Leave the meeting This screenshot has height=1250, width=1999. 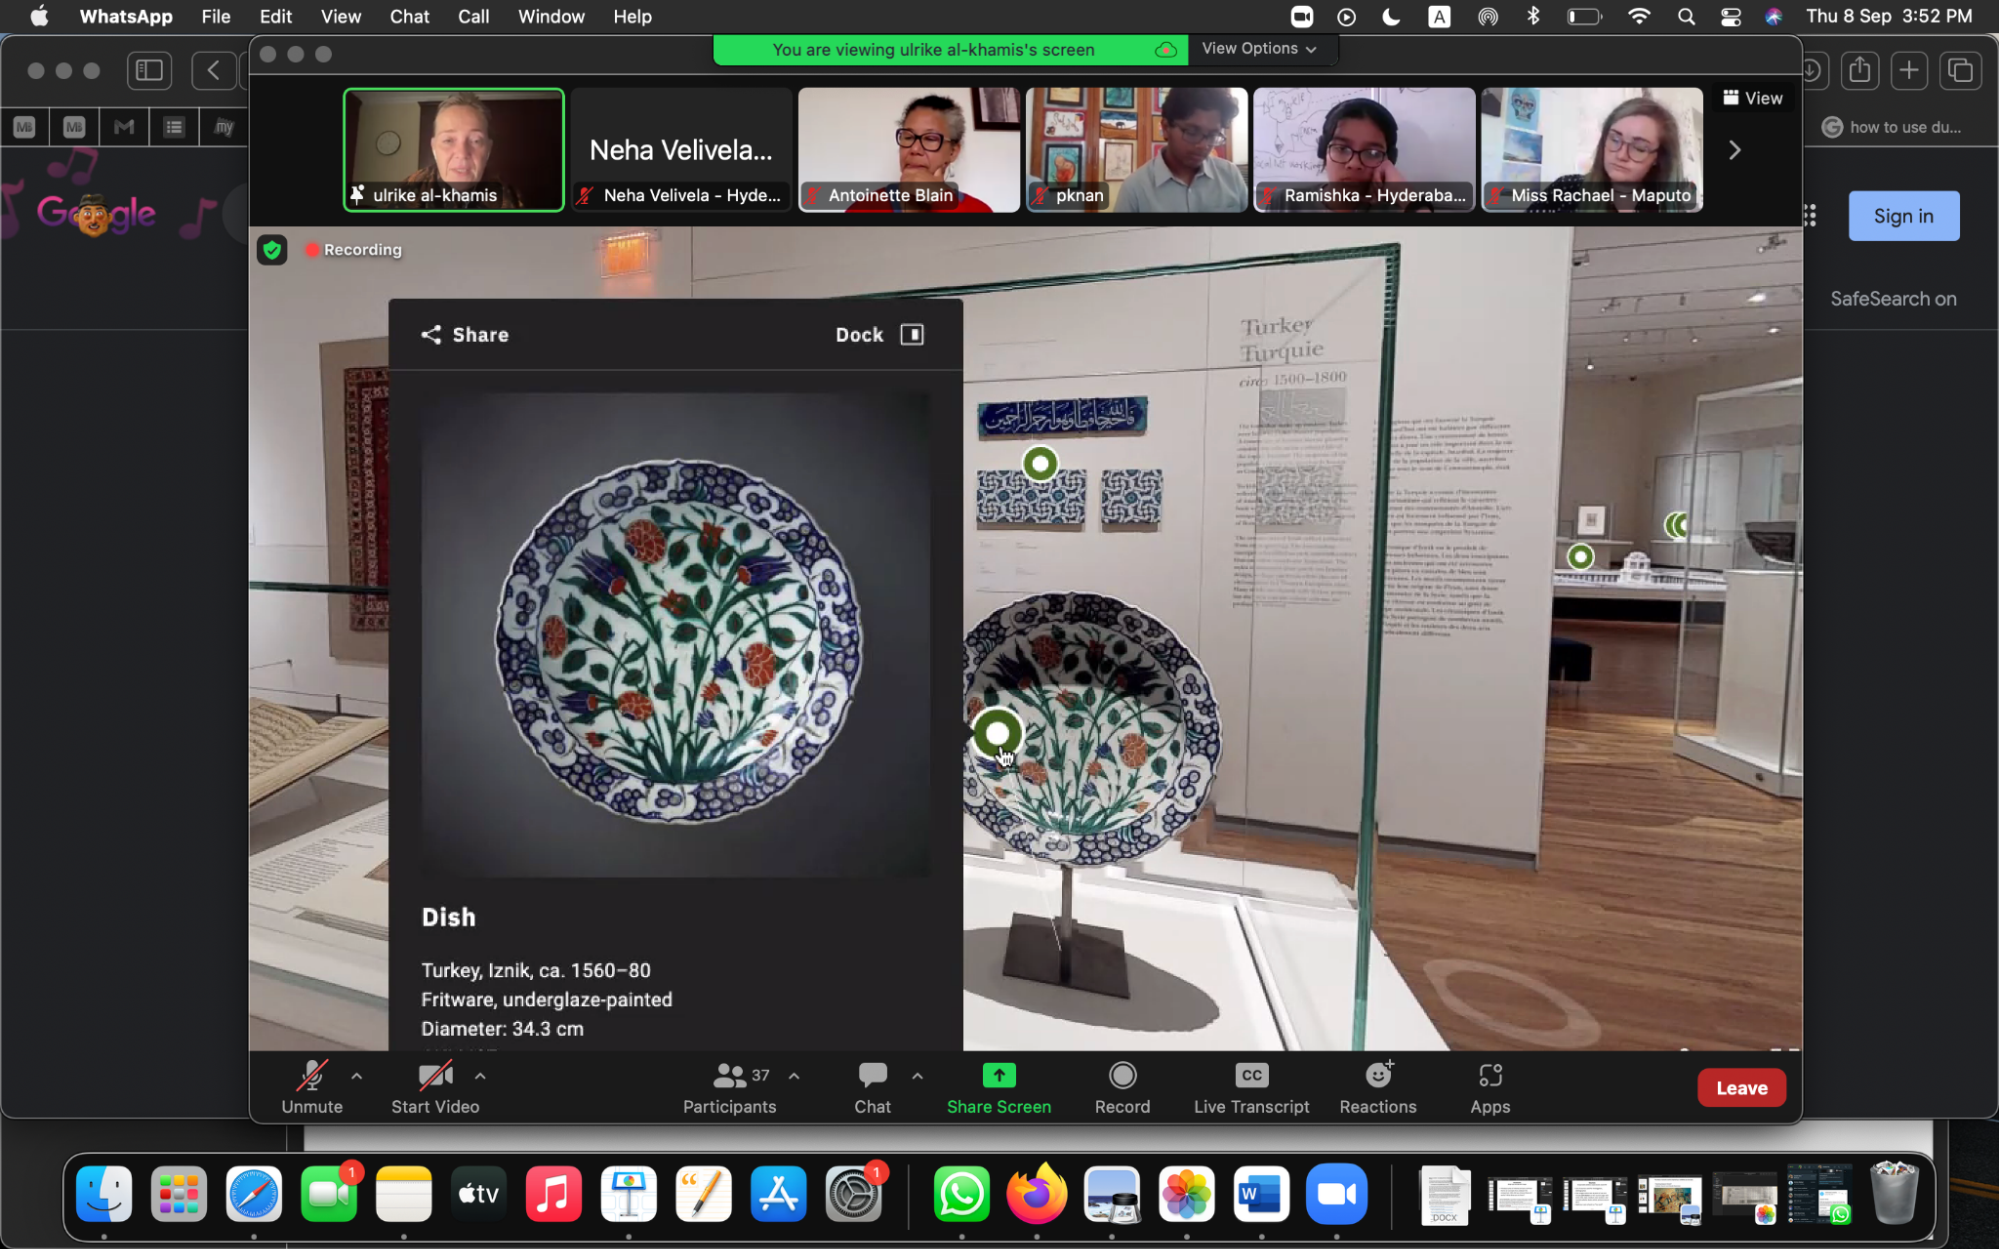pyautogui.click(x=1740, y=1088)
